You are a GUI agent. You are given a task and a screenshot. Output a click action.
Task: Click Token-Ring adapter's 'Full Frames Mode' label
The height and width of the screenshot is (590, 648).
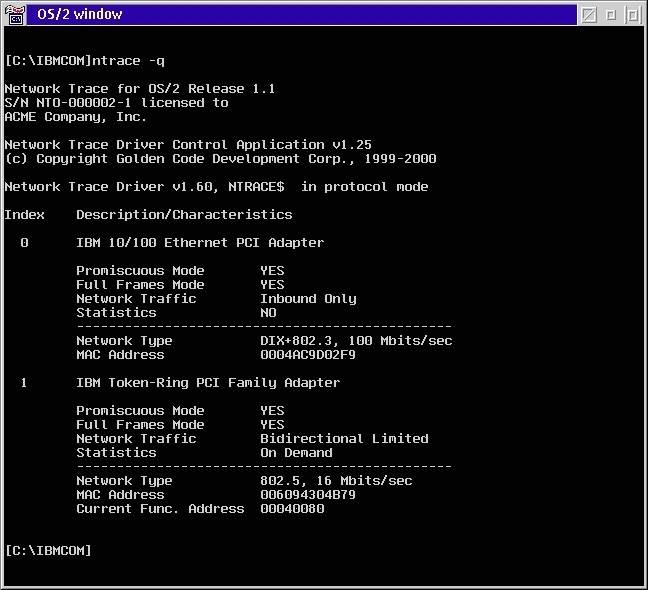point(140,425)
